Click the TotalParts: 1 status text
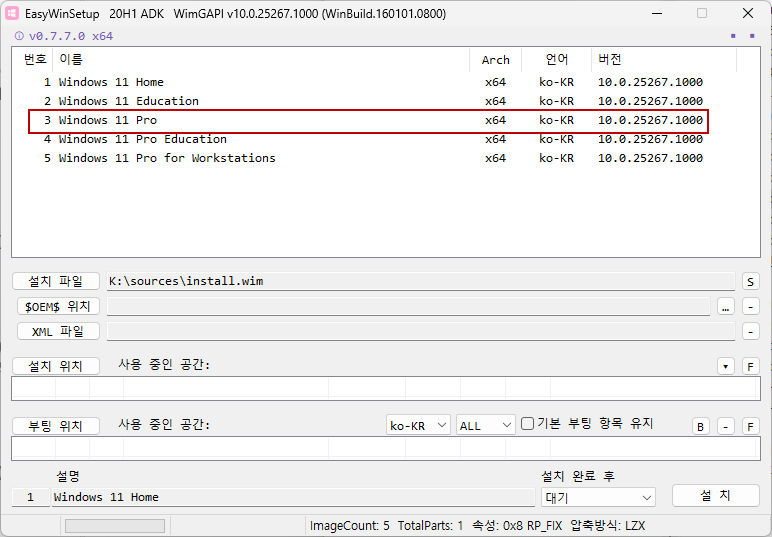772x537 pixels. click(430, 526)
